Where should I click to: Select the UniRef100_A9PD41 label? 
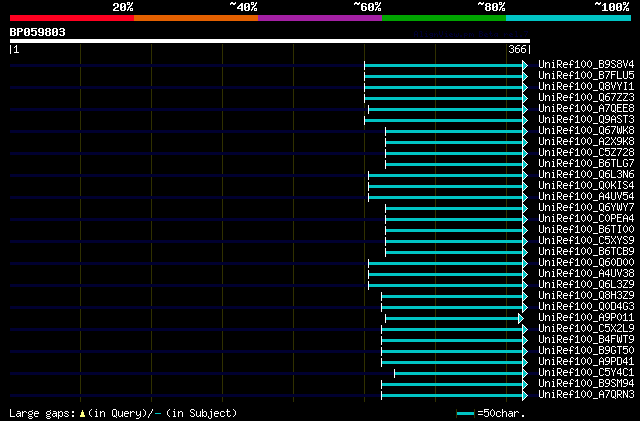coord(586,362)
